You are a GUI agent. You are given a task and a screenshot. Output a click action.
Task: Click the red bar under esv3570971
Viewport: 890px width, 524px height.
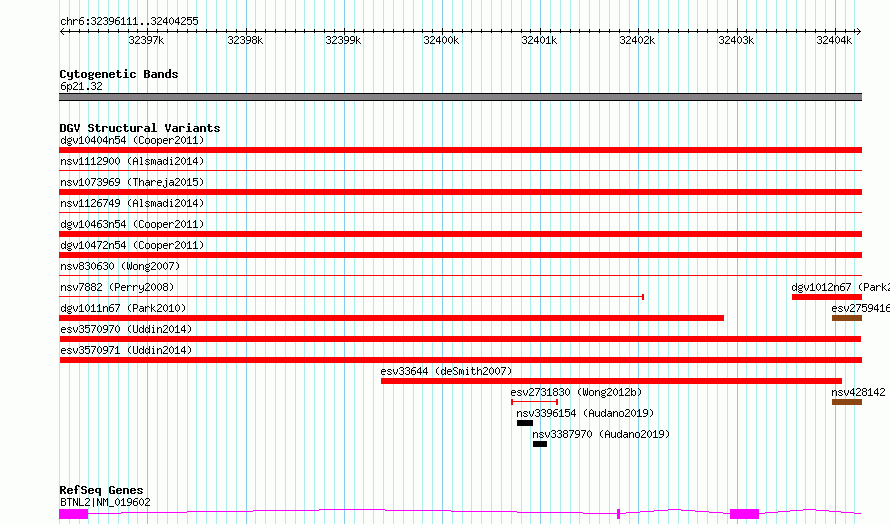tap(460, 360)
